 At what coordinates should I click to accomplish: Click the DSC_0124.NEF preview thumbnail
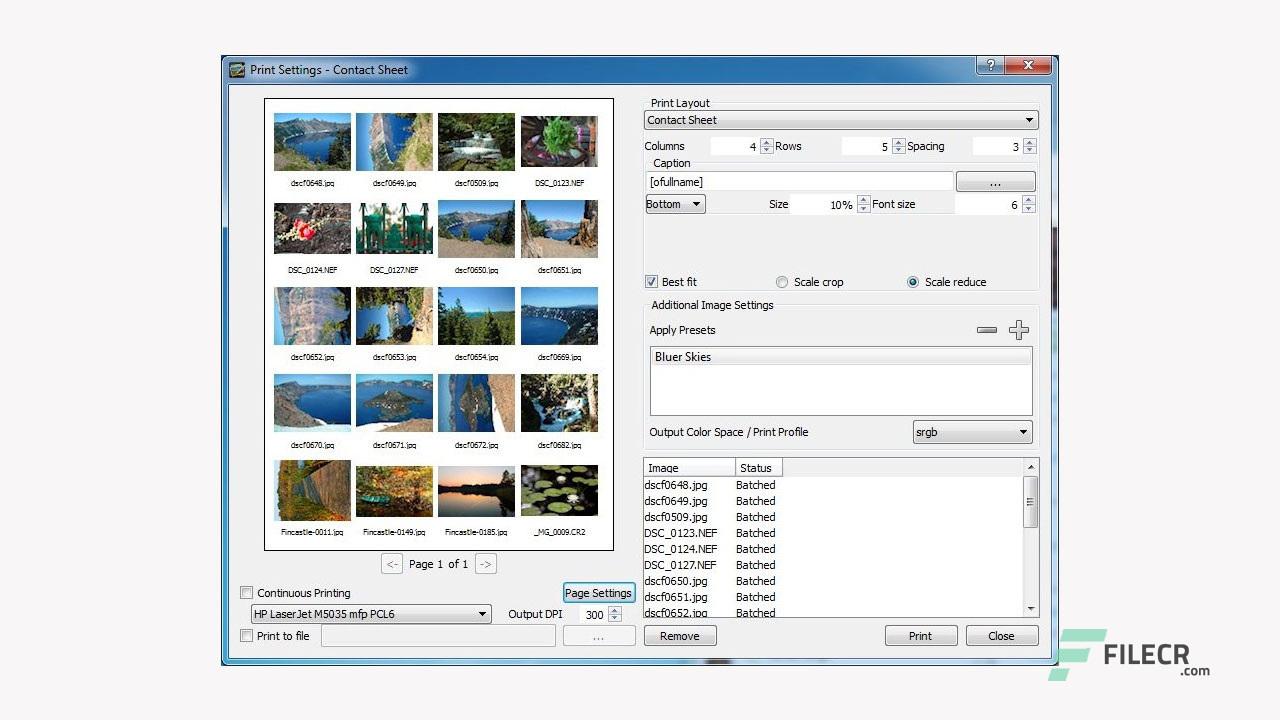[x=312, y=229]
